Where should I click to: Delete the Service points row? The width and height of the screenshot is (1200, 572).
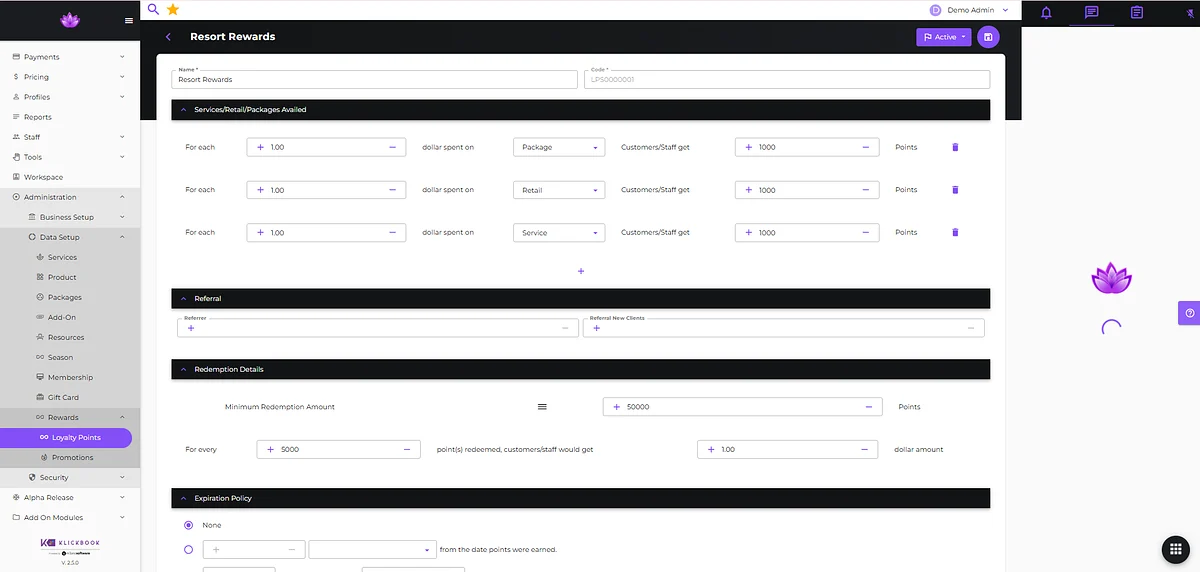pos(954,232)
